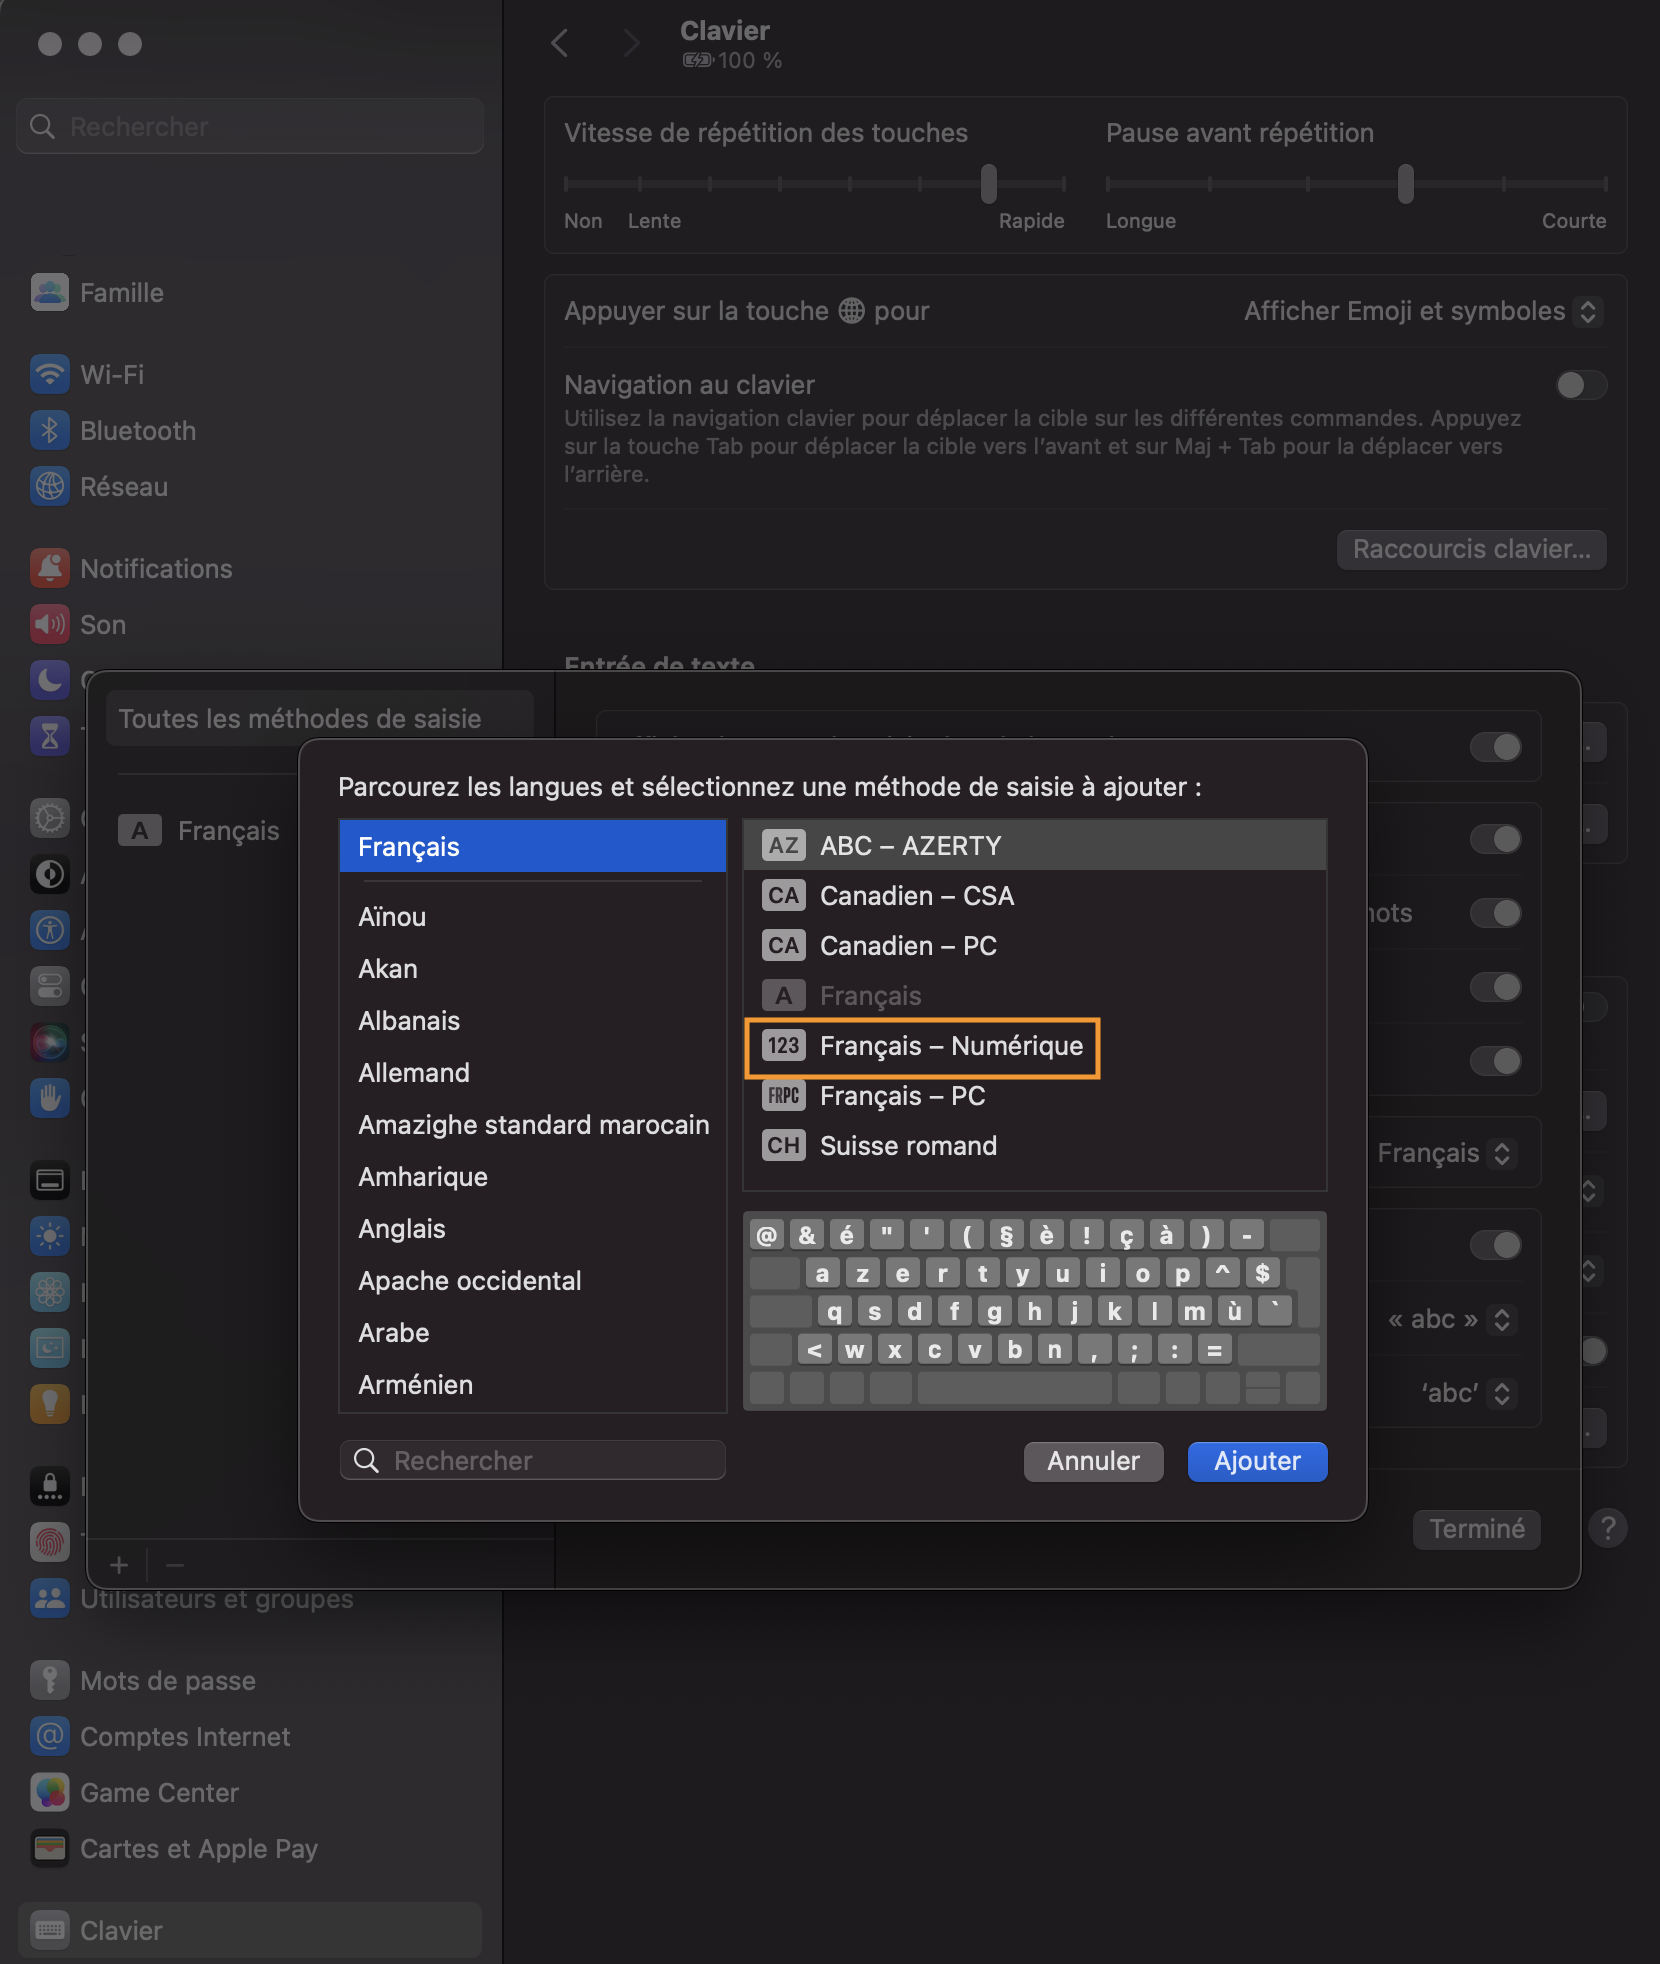Toggle the Navigation au clavier switch

click(1580, 385)
